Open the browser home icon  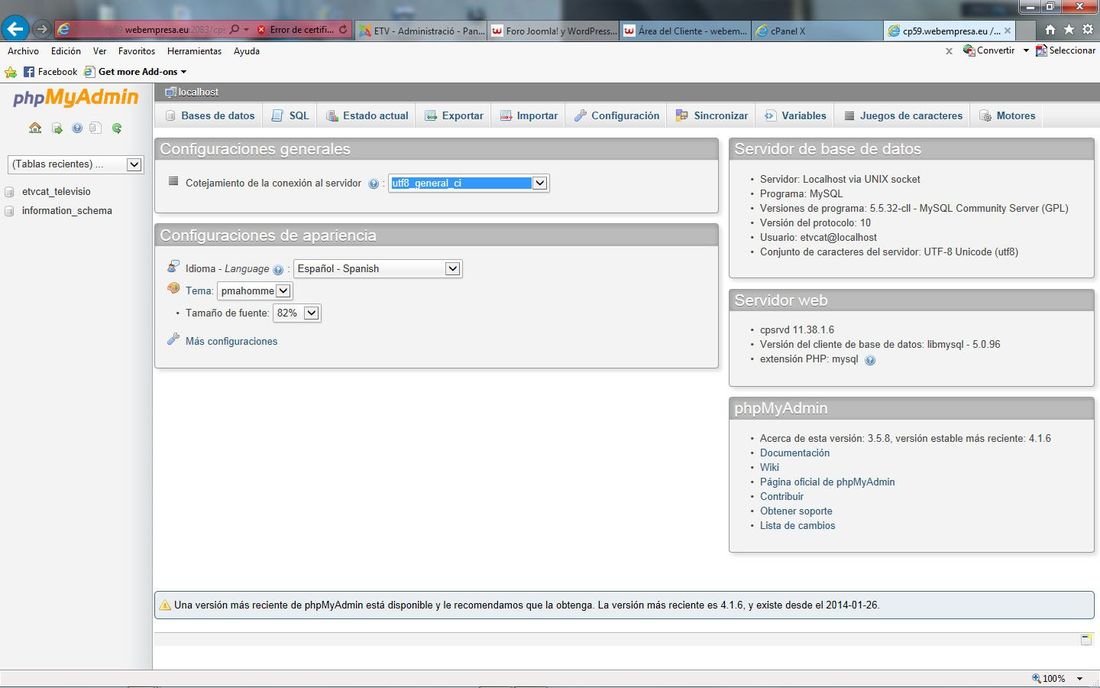click(x=1050, y=29)
